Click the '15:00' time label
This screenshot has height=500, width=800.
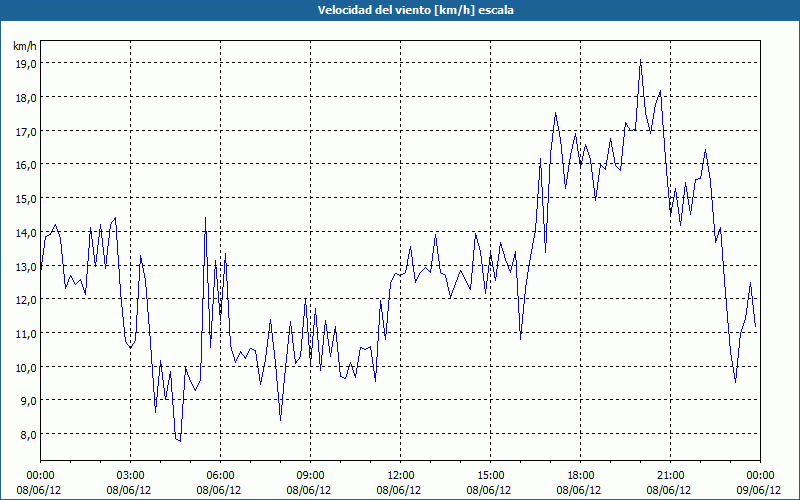pos(490,476)
